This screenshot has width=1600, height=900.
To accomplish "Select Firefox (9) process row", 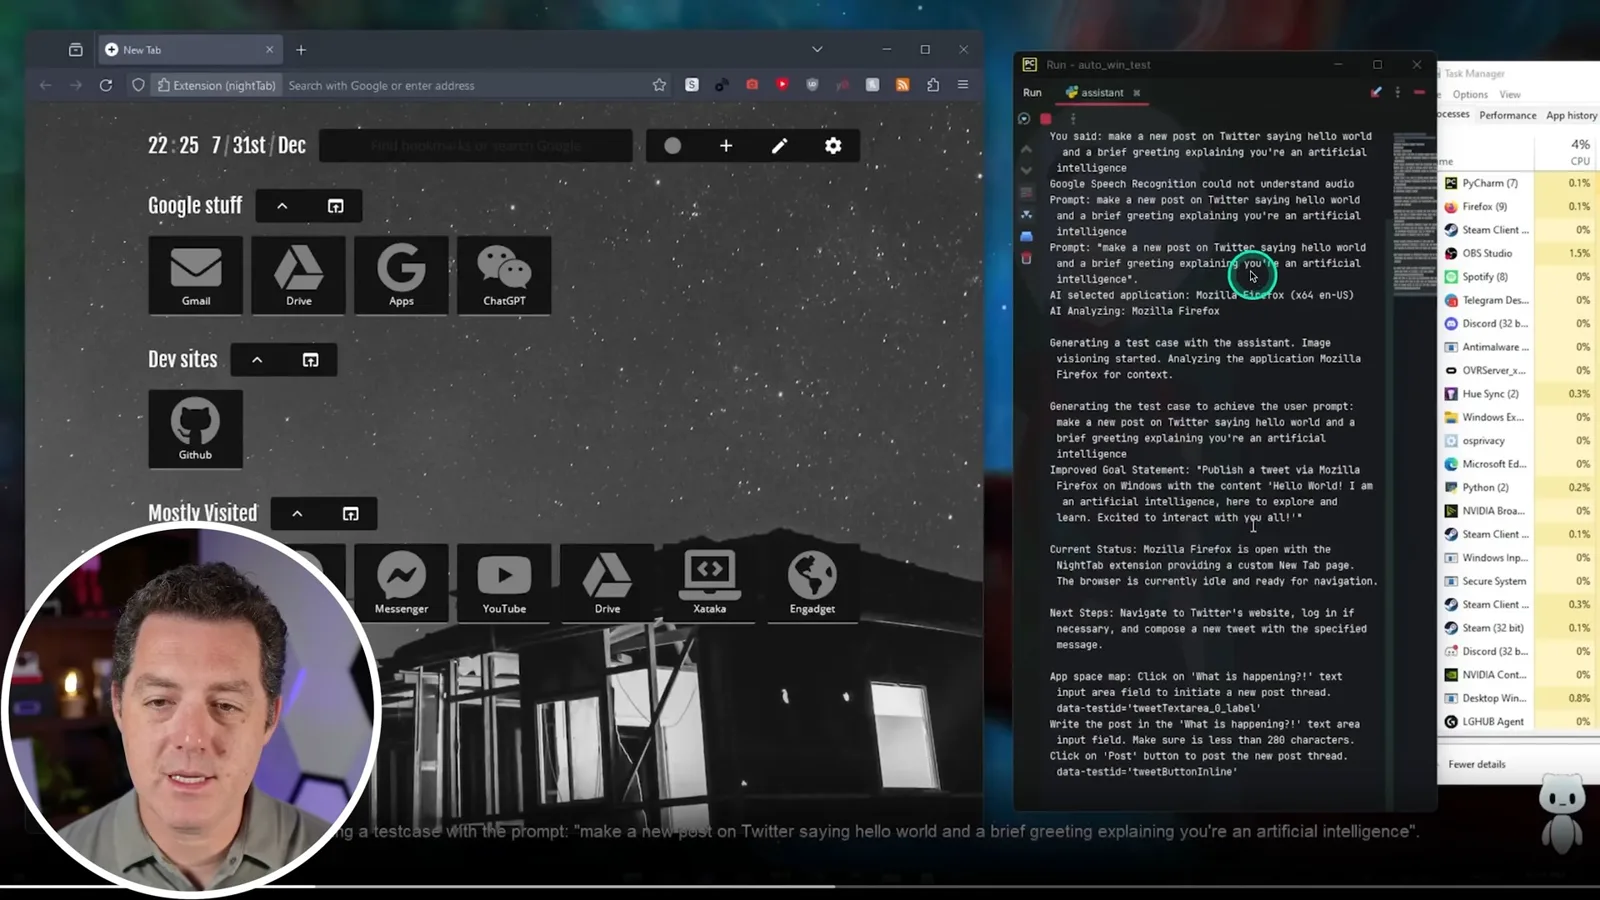I will coord(1519,207).
